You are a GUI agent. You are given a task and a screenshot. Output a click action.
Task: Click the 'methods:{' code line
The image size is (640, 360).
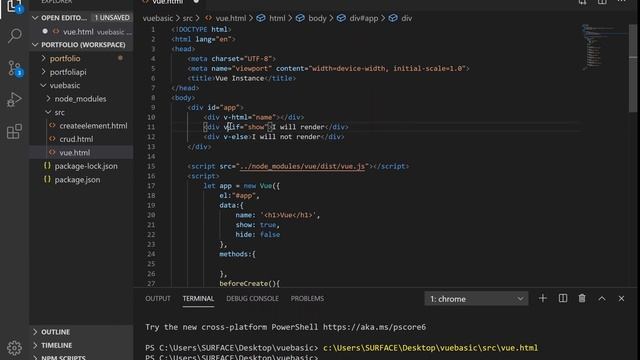click(x=237, y=254)
